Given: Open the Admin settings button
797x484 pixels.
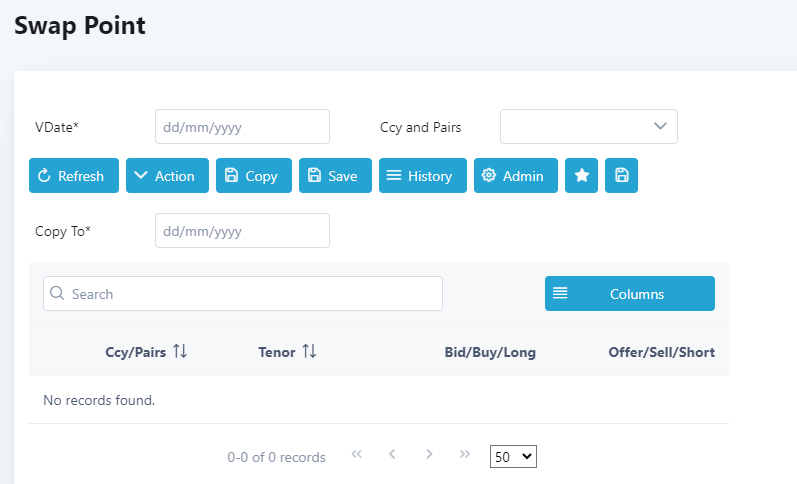Looking at the screenshot, I should 516,175.
